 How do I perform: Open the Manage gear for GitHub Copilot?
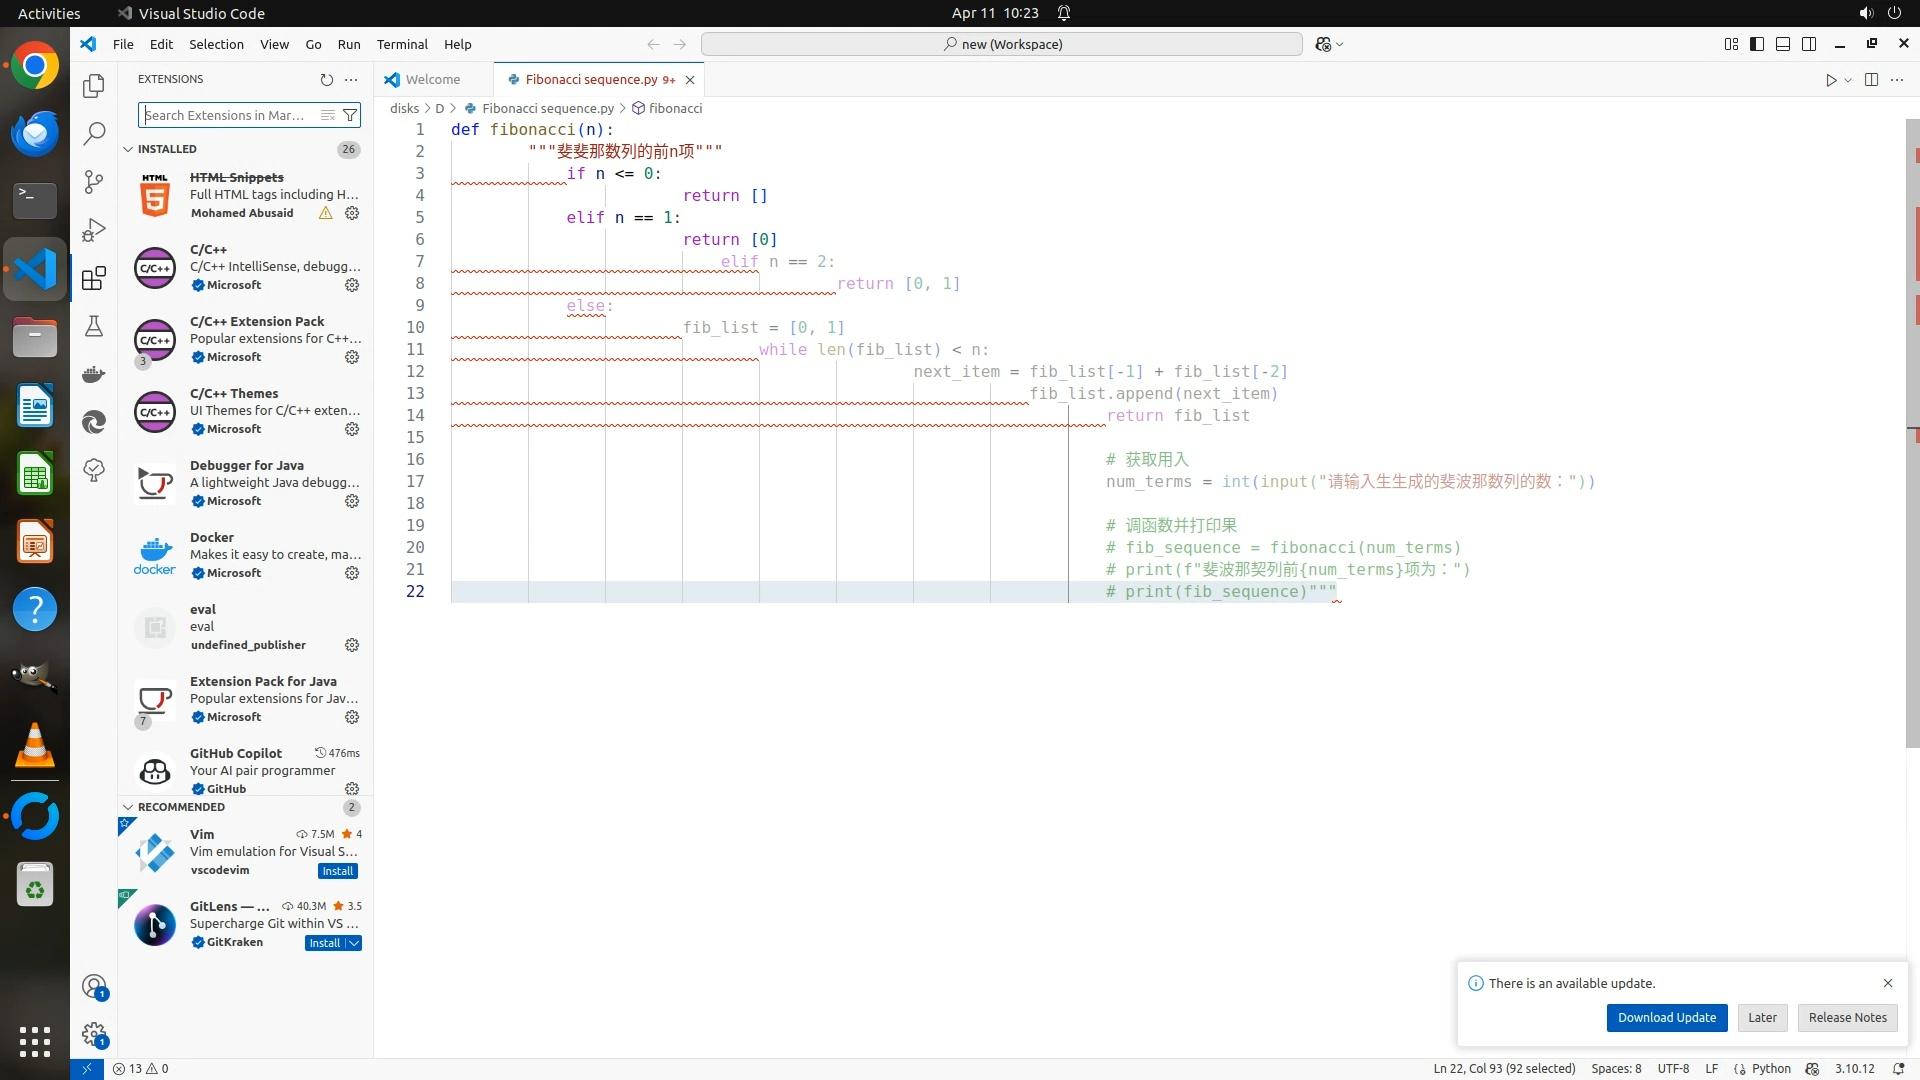click(352, 789)
